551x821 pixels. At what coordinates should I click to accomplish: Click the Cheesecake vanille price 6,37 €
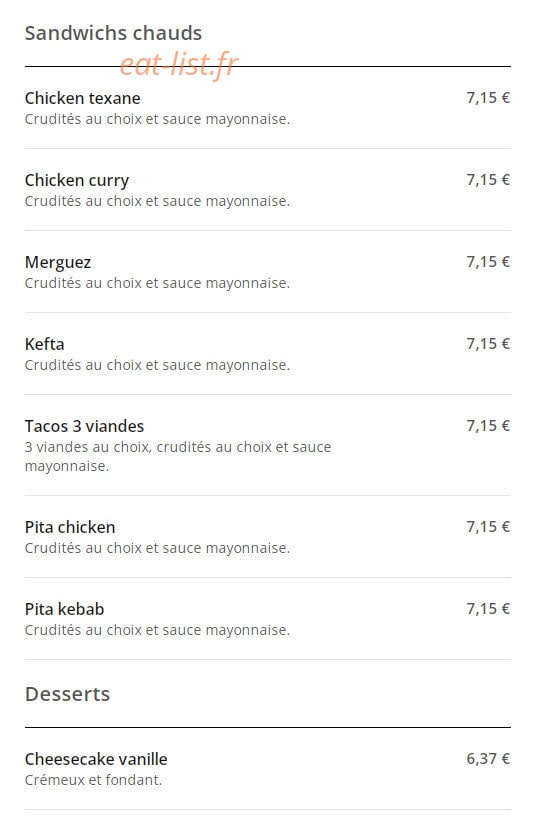tap(488, 759)
